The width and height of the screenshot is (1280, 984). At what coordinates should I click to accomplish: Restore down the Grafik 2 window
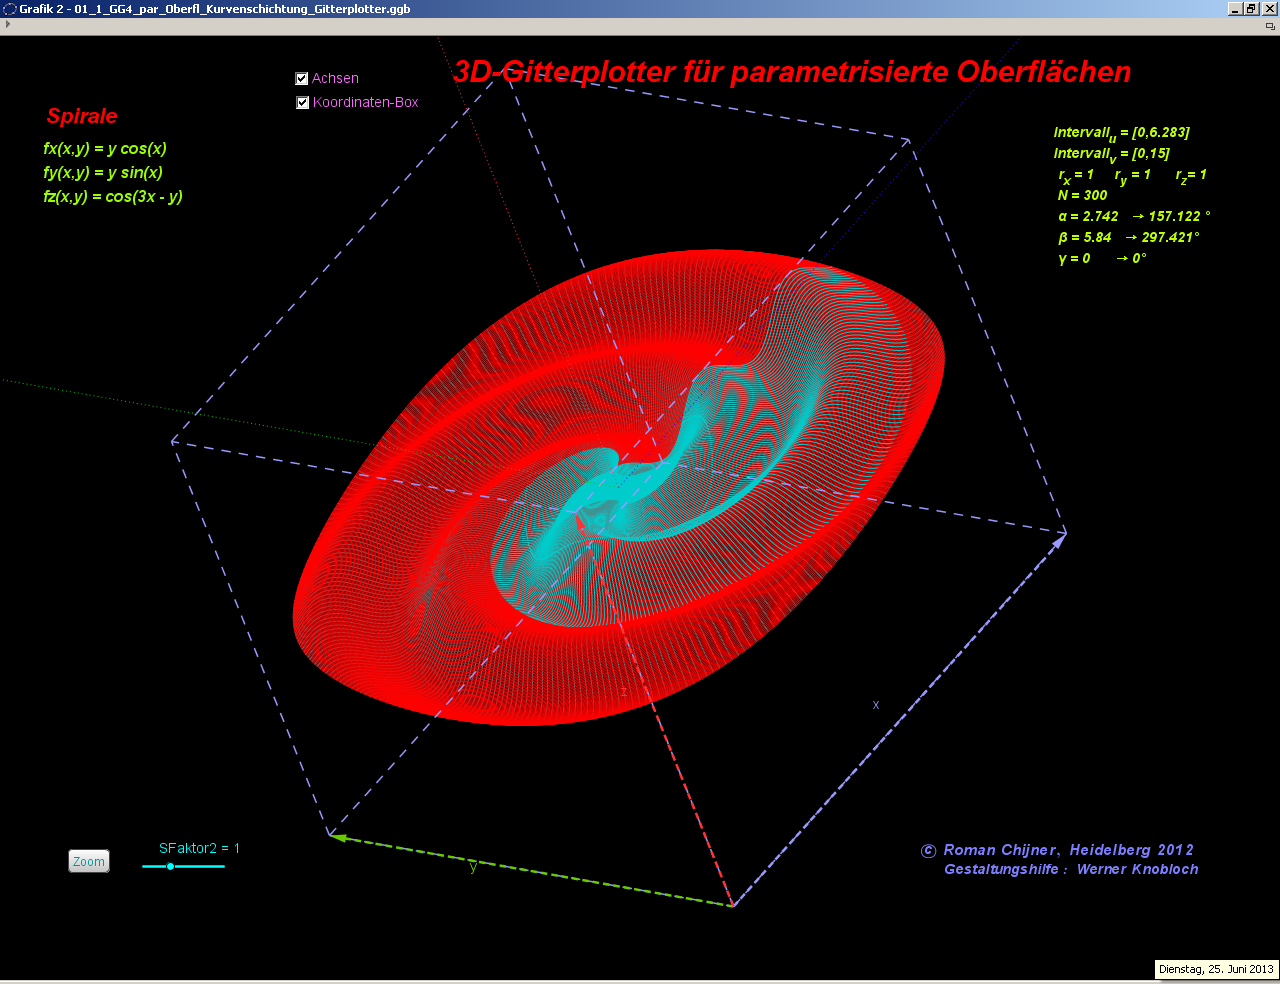click(x=1251, y=9)
